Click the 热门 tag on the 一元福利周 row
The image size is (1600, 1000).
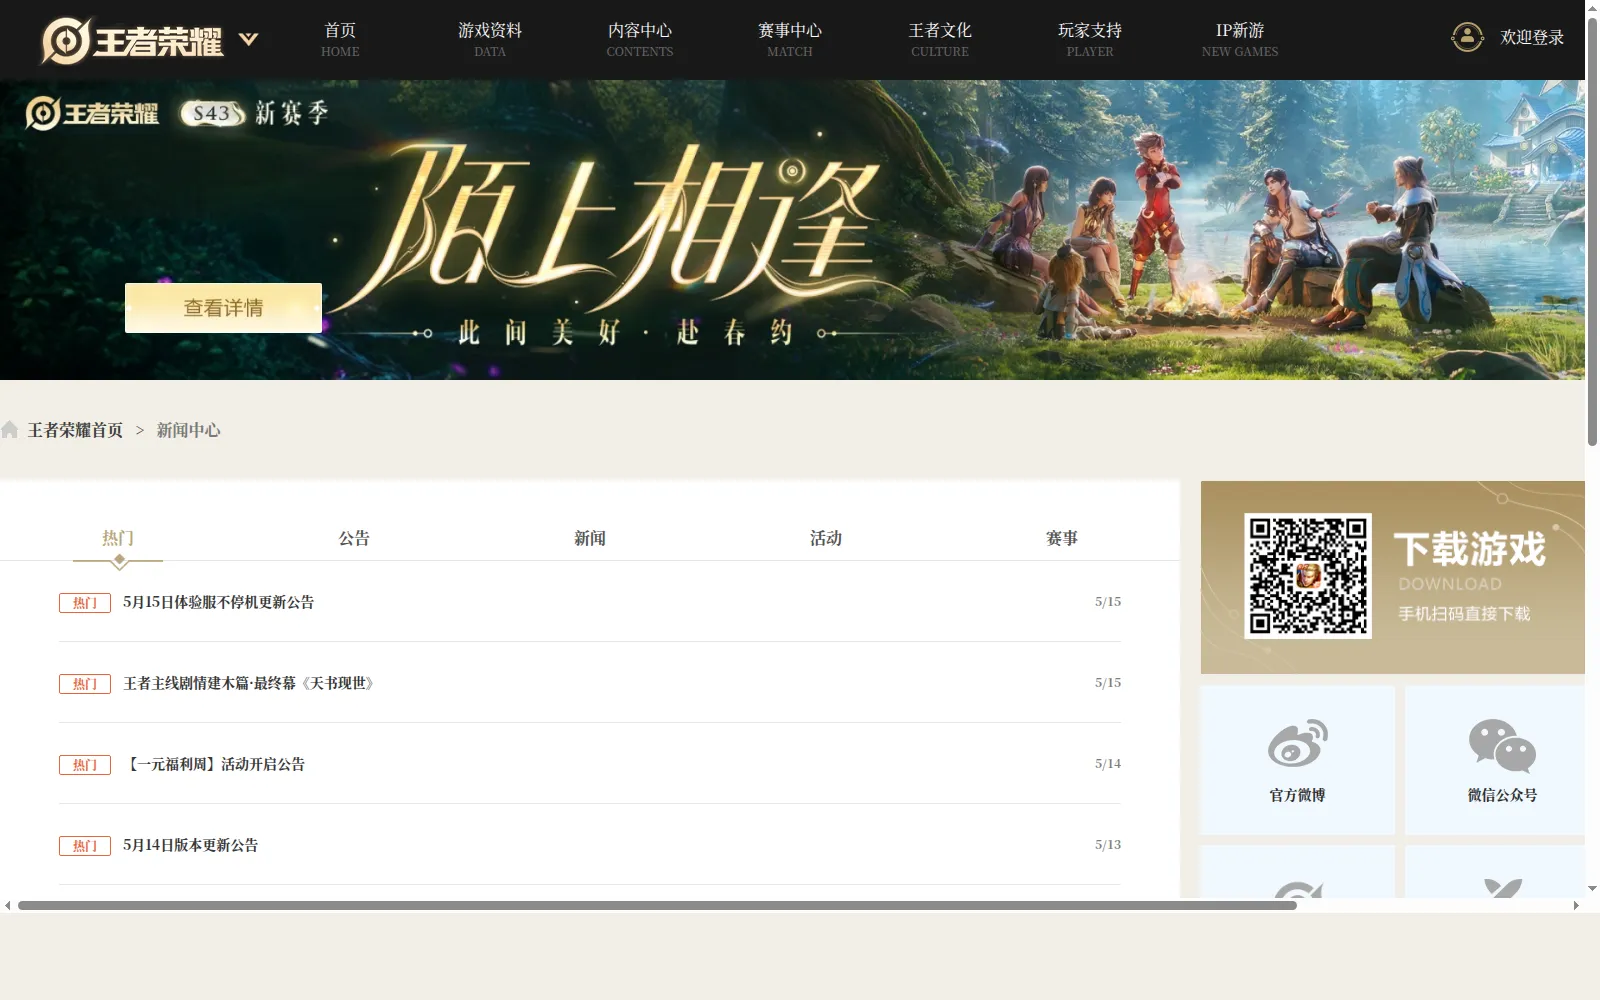[x=85, y=765]
